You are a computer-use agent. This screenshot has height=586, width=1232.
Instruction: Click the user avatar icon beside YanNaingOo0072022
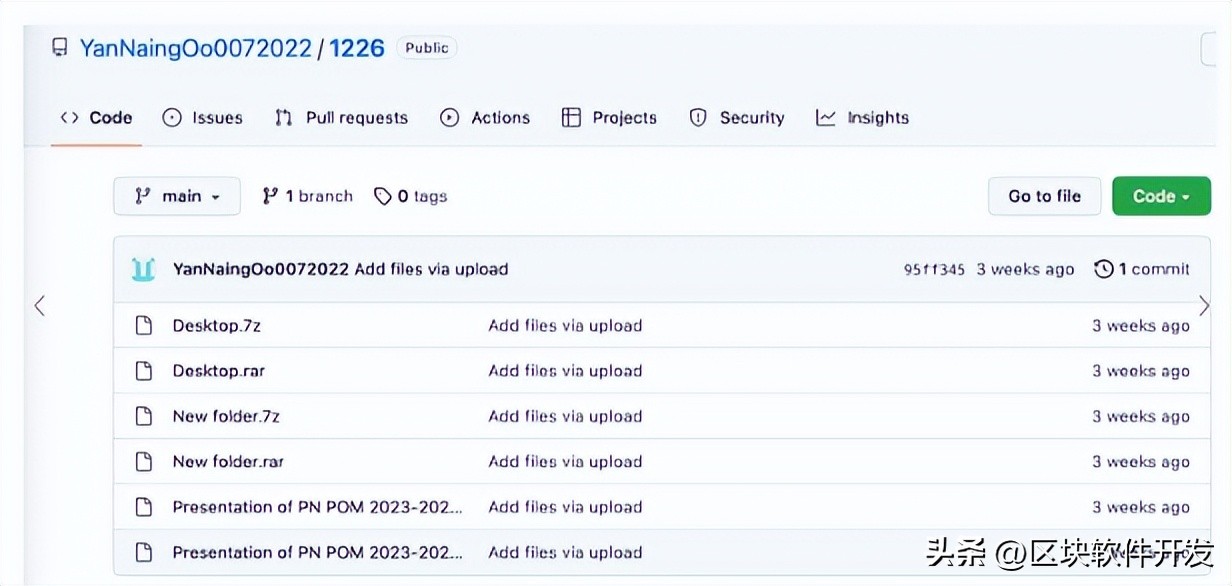pos(144,269)
